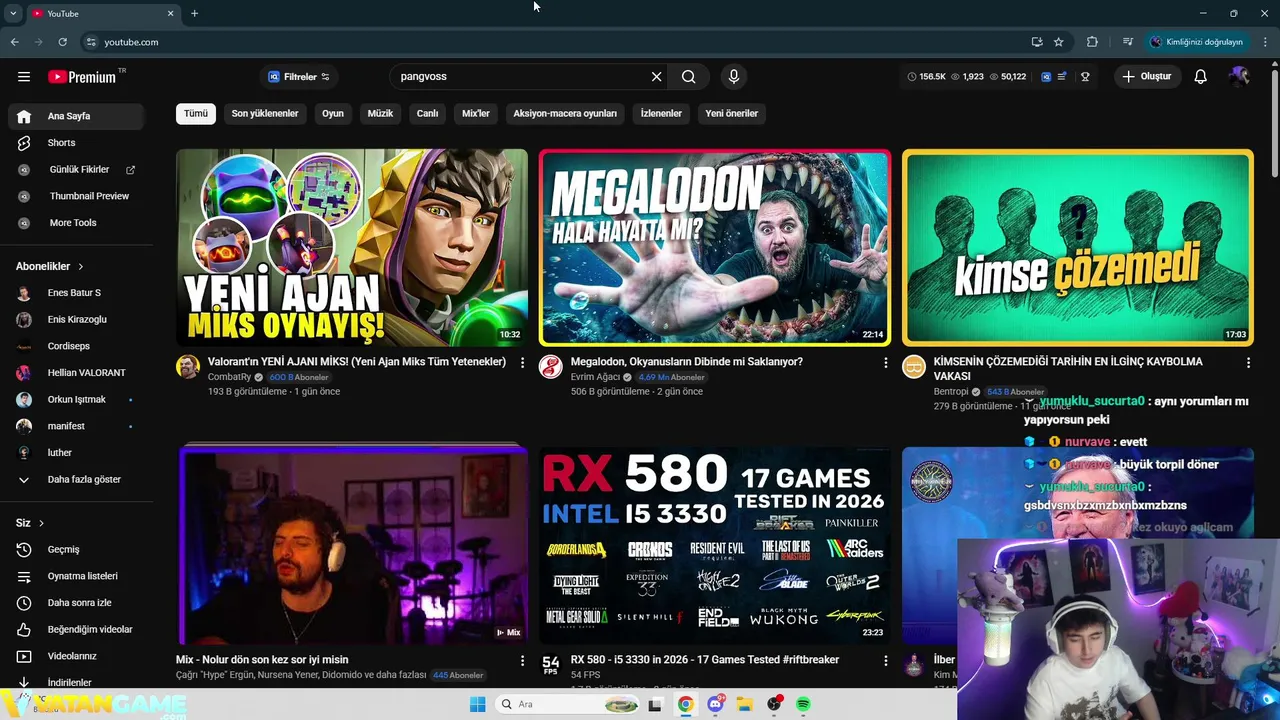This screenshot has height=720, width=1280.
Task: Select the İzlenenler chip
Action: pyautogui.click(x=661, y=113)
